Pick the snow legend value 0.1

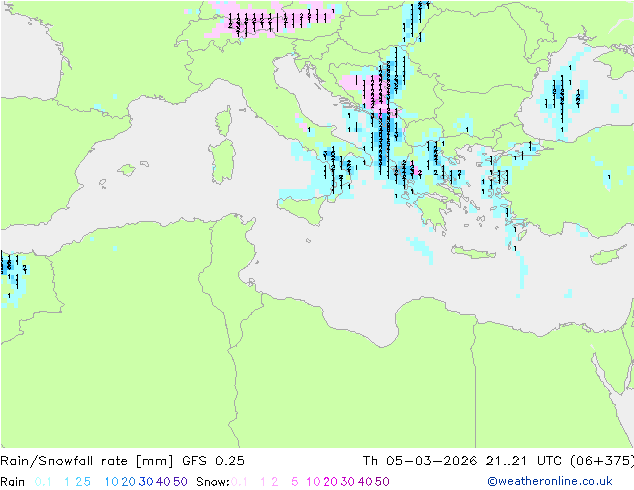(x=239, y=482)
